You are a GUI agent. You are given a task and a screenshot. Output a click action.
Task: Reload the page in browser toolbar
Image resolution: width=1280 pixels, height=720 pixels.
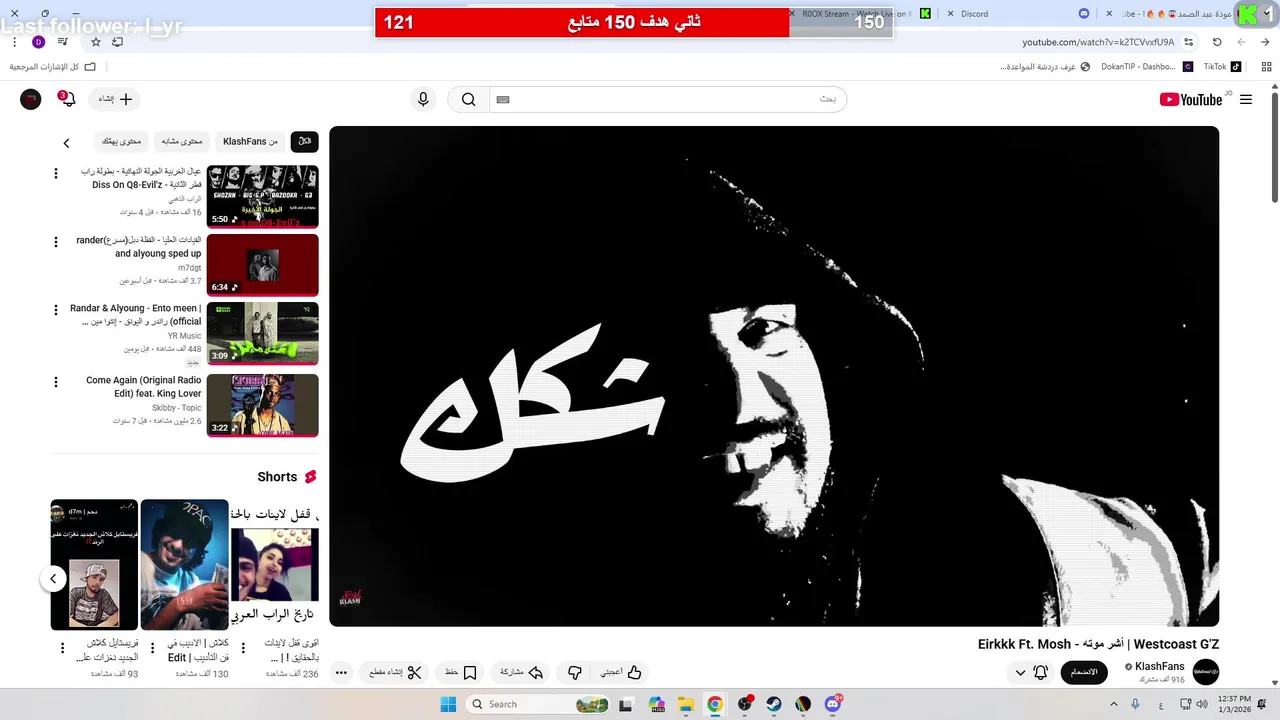1217,42
